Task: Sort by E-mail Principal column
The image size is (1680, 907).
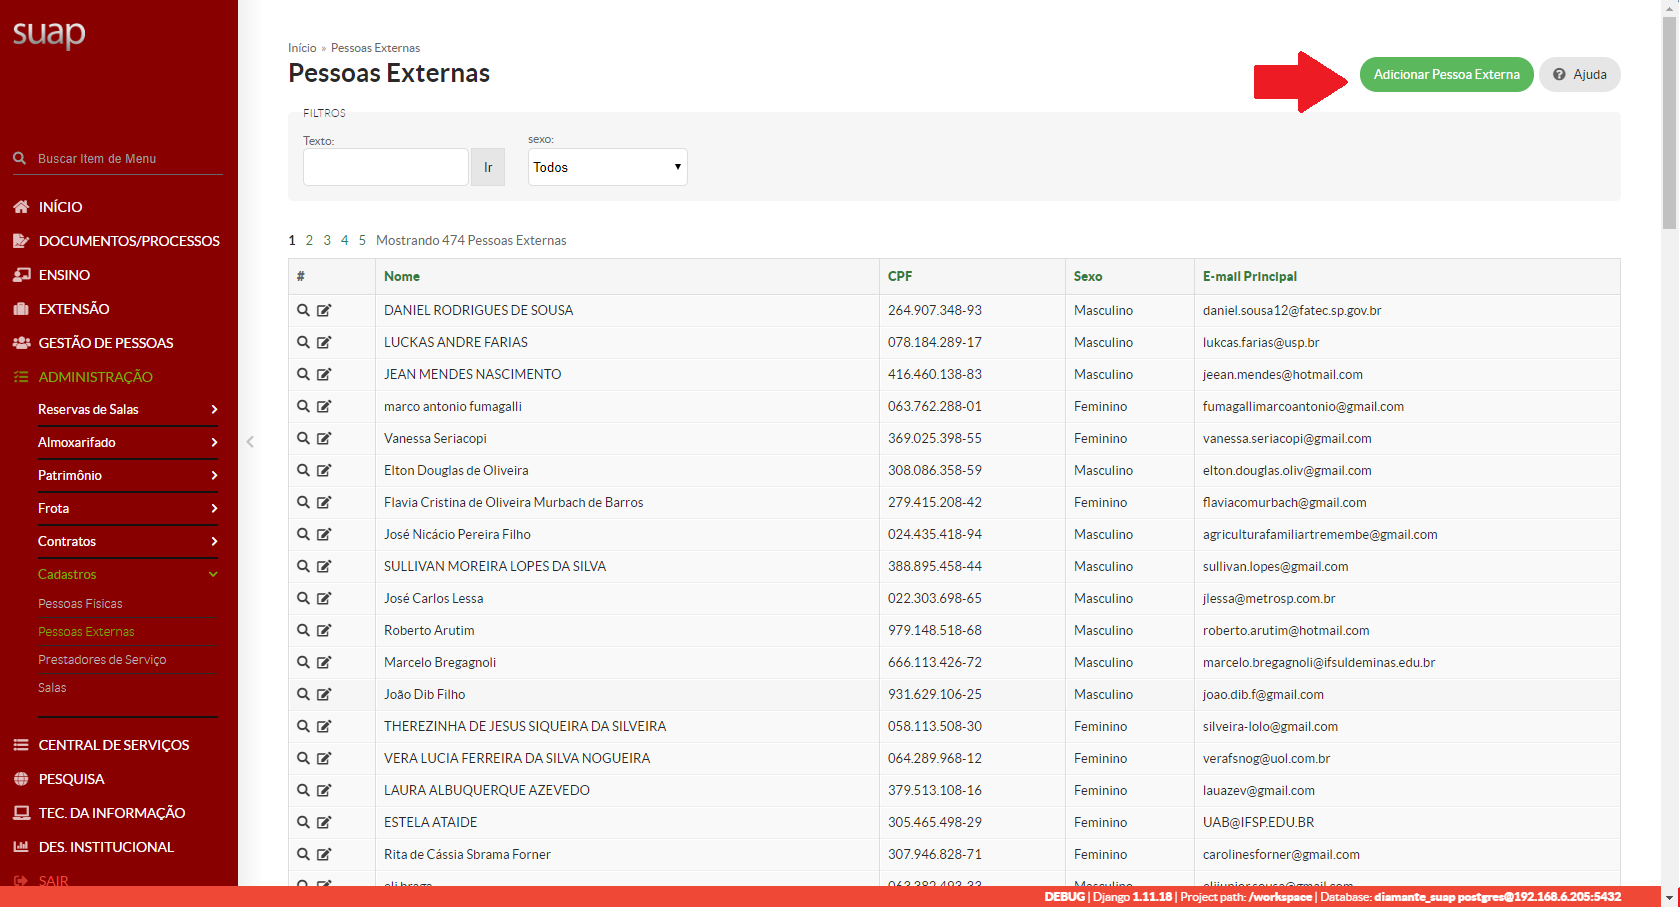Action: click(x=1250, y=277)
